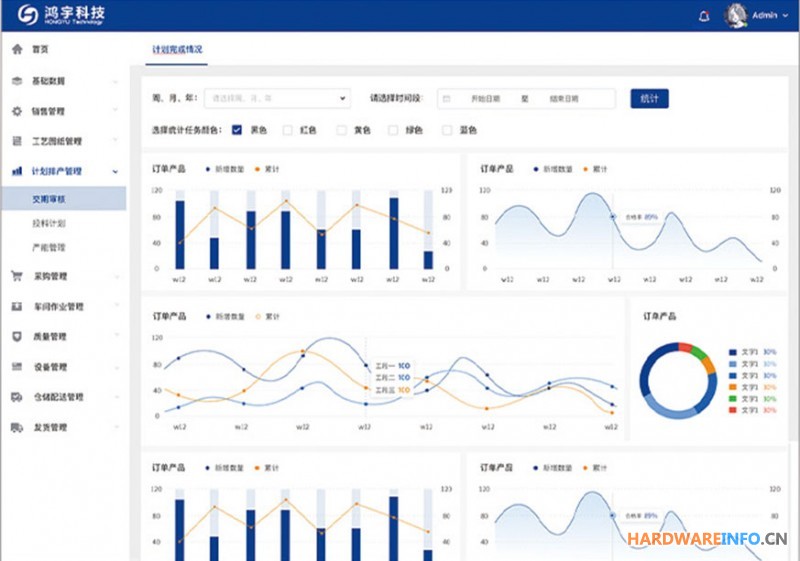Click the 采购管理 shopping cart icon
This screenshot has width=800, height=561.
coord(17,276)
